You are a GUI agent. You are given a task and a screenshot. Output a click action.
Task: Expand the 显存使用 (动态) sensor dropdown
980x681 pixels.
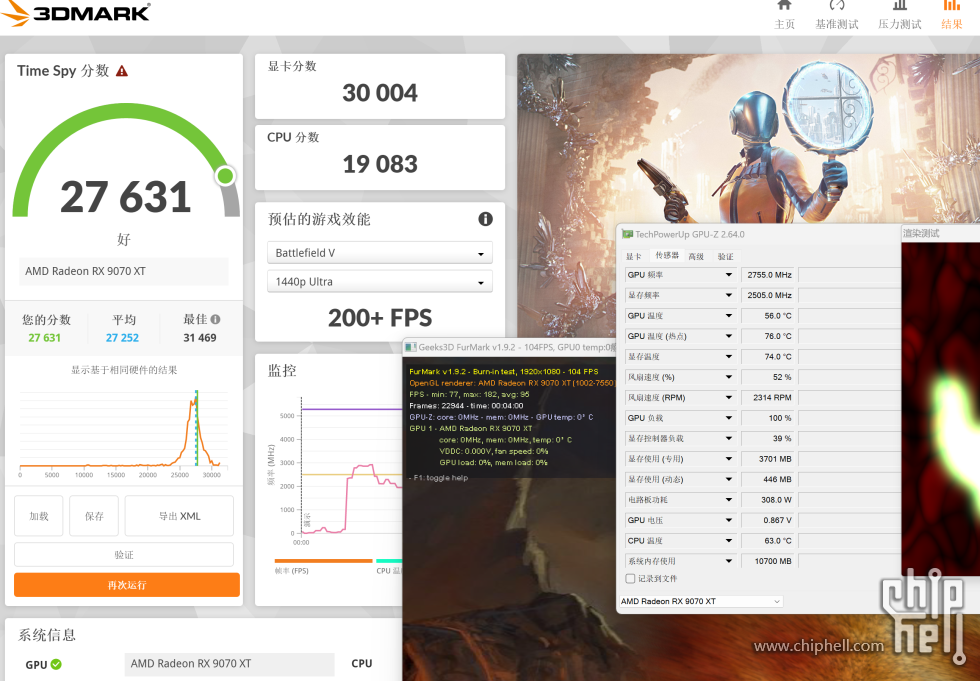coord(728,479)
